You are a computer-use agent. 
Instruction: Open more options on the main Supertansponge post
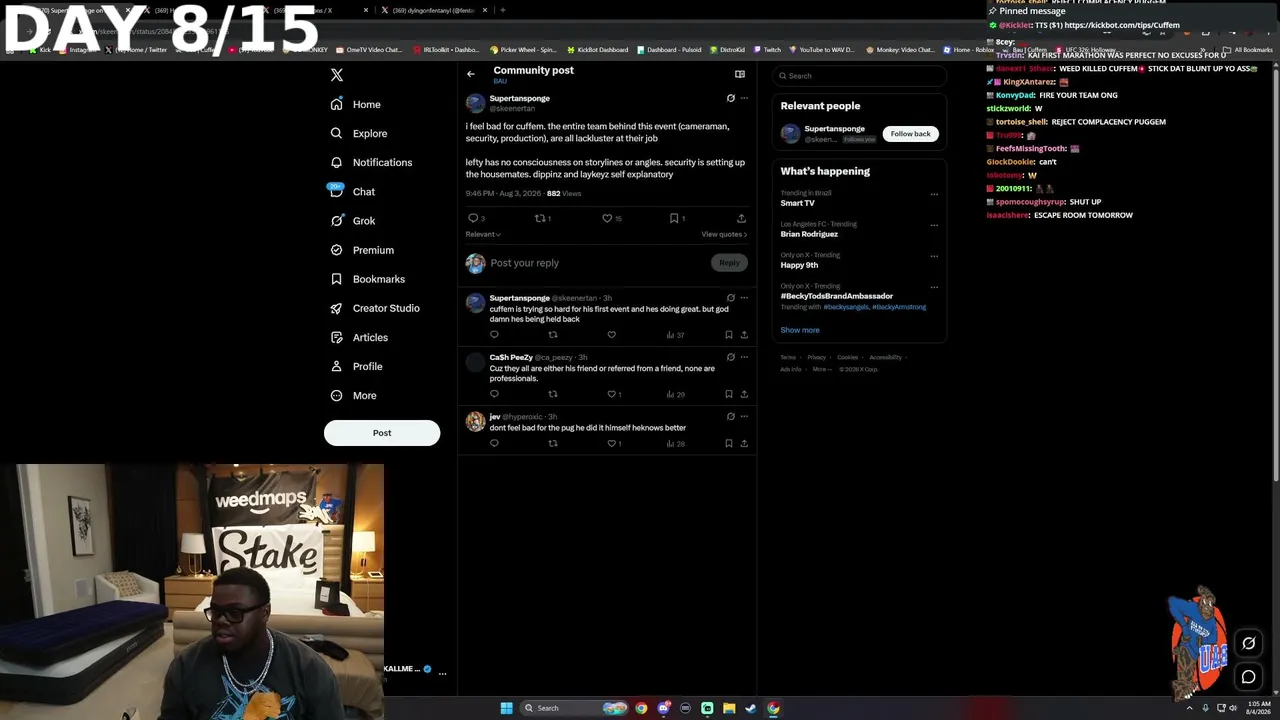click(x=744, y=98)
